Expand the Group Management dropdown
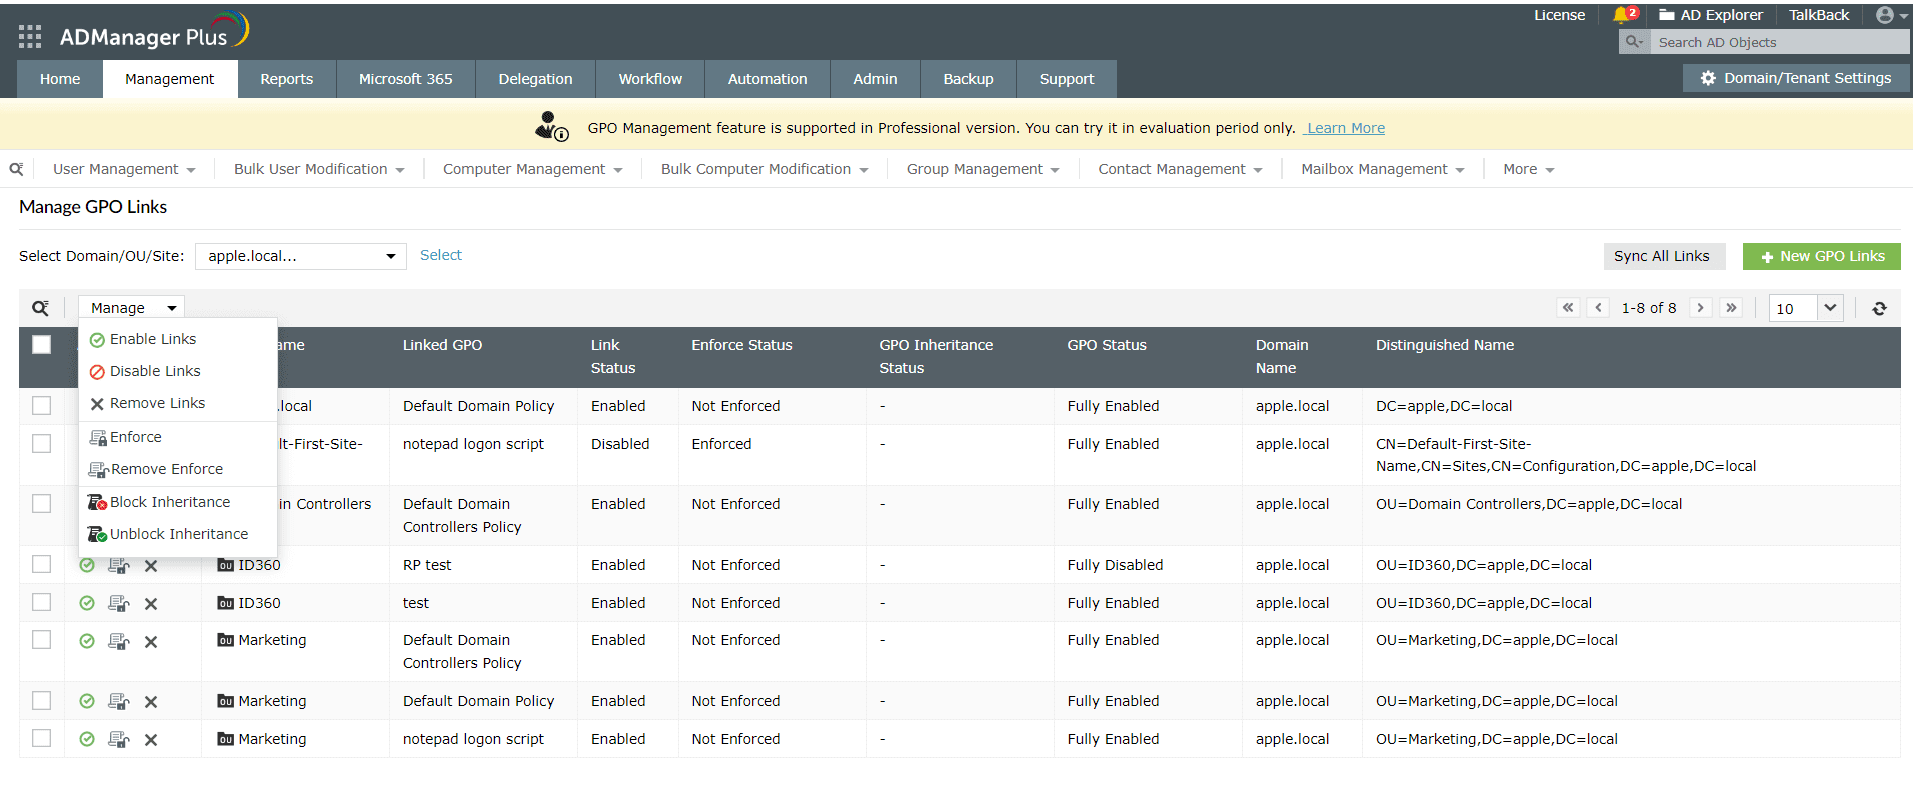 [x=983, y=169]
